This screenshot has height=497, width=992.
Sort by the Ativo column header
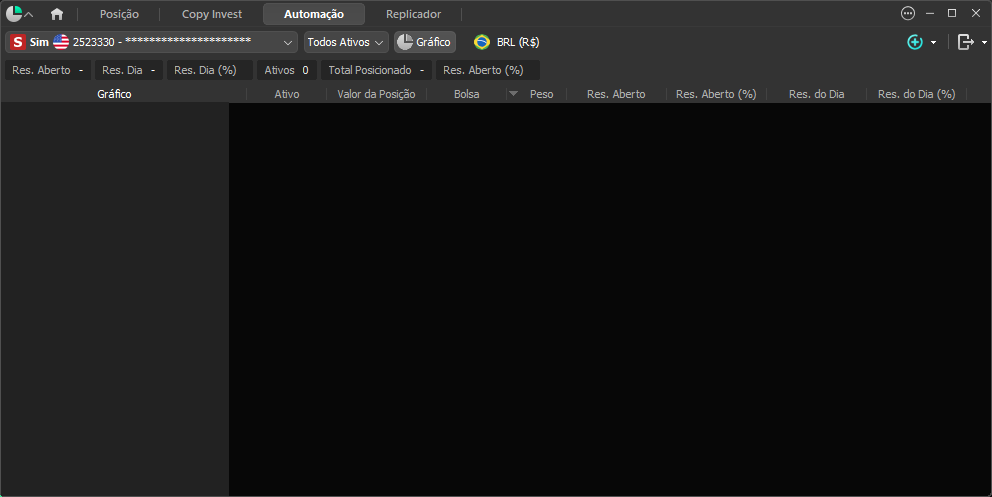click(x=287, y=94)
